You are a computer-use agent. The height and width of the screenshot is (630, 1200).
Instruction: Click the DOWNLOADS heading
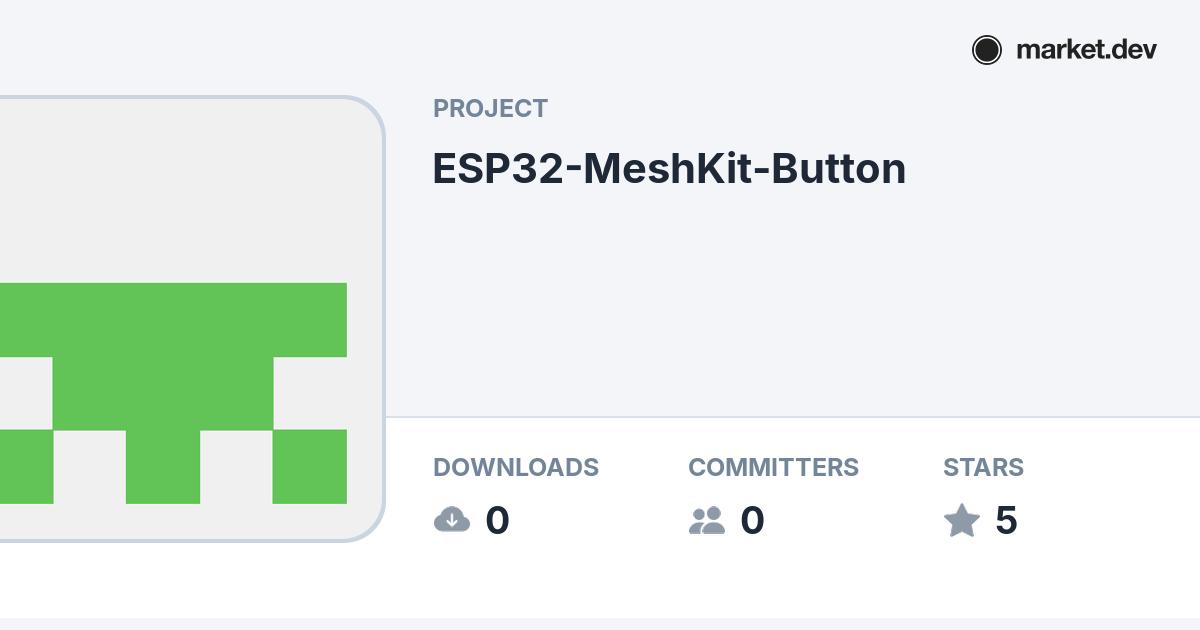click(x=516, y=467)
